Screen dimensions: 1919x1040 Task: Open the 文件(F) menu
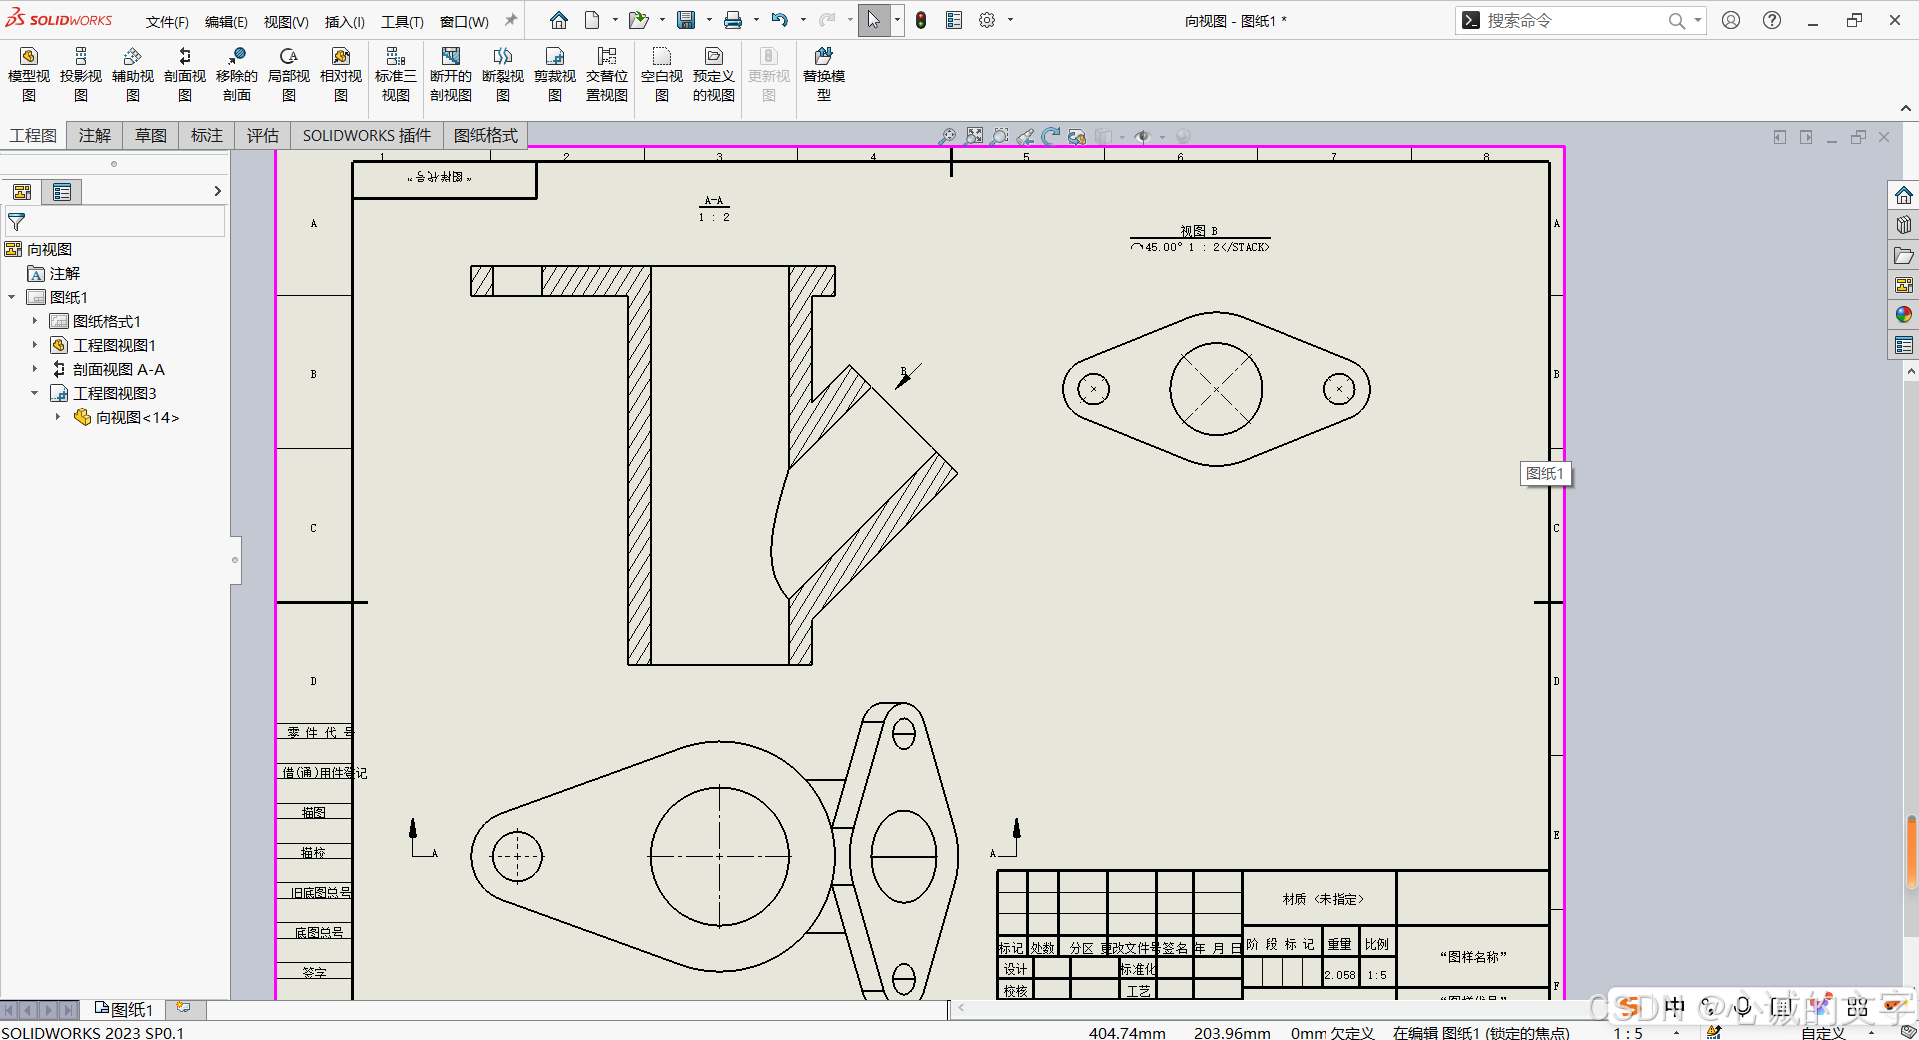coord(167,22)
